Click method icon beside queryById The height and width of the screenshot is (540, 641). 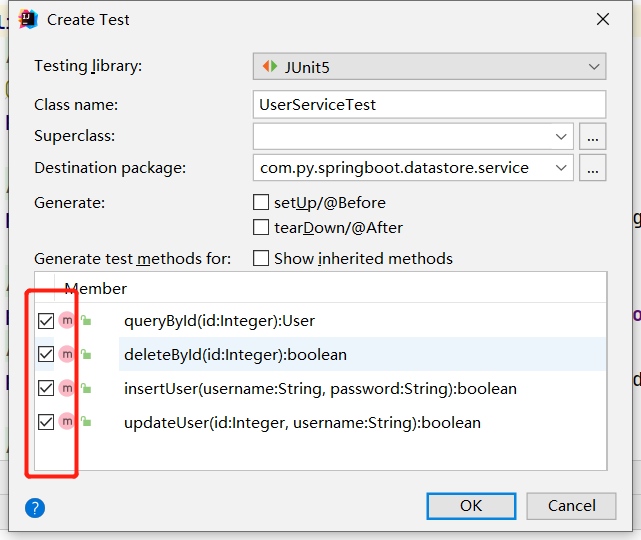pyautogui.click(x=67, y=320)
